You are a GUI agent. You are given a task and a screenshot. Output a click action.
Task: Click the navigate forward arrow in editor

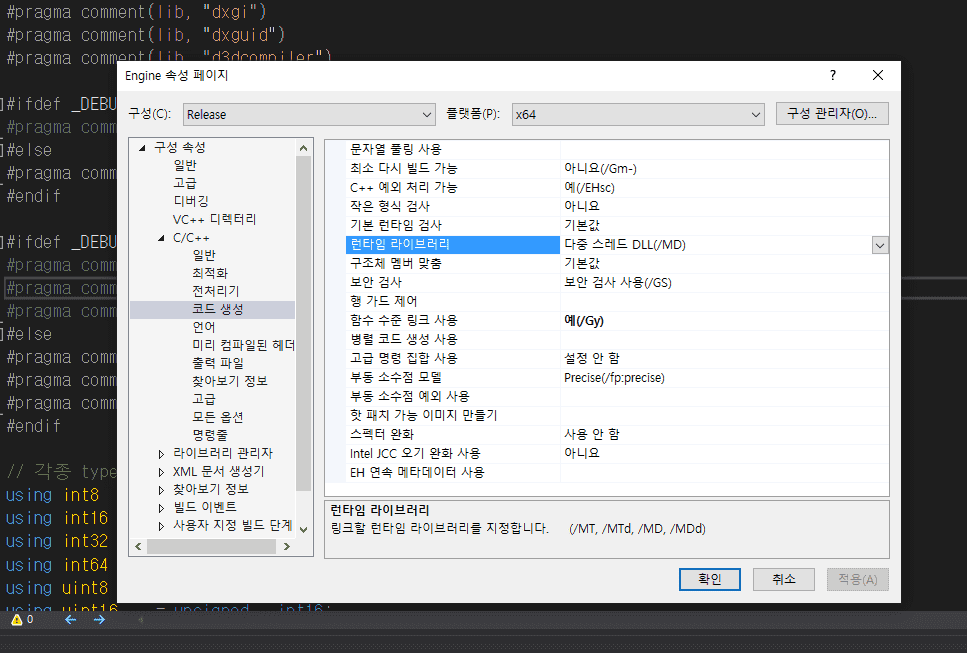99,620
